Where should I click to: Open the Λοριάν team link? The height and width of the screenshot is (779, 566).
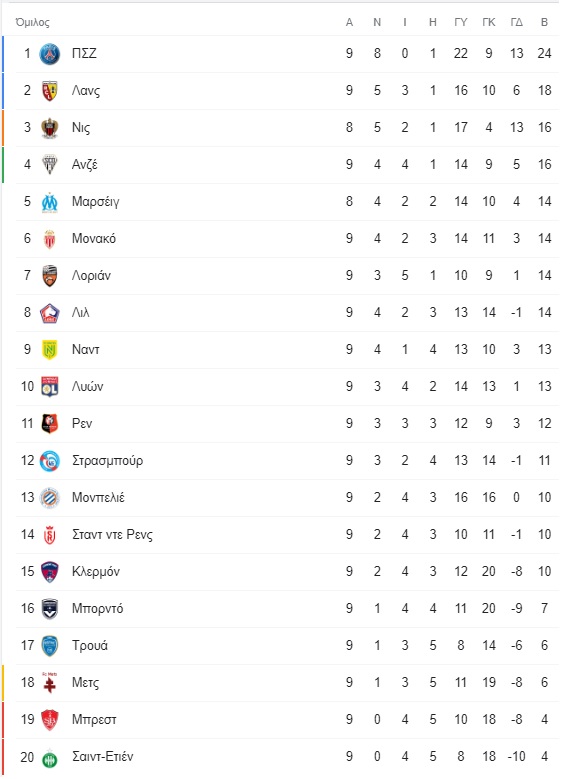(x=91, y=276)
